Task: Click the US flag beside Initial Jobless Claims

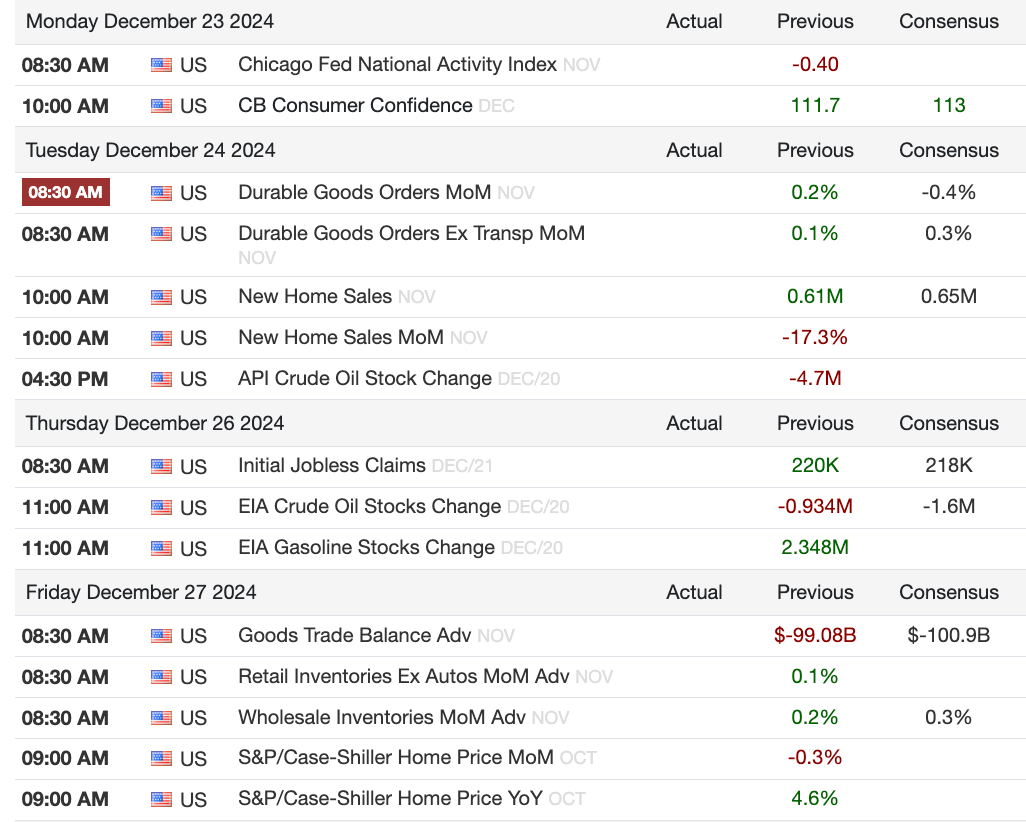Action: point(161,466)
